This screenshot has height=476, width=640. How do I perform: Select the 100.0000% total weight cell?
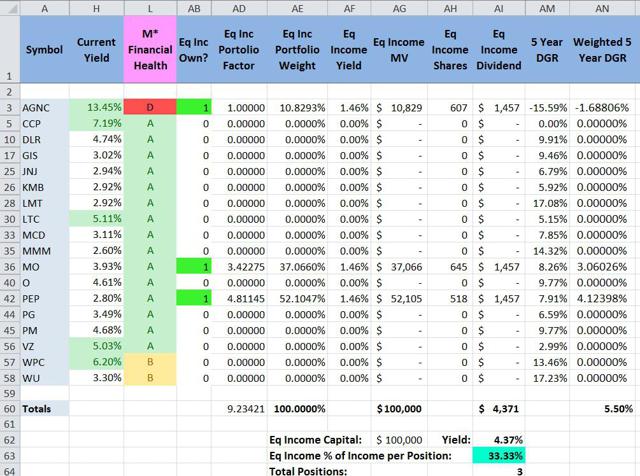(297, 409)
